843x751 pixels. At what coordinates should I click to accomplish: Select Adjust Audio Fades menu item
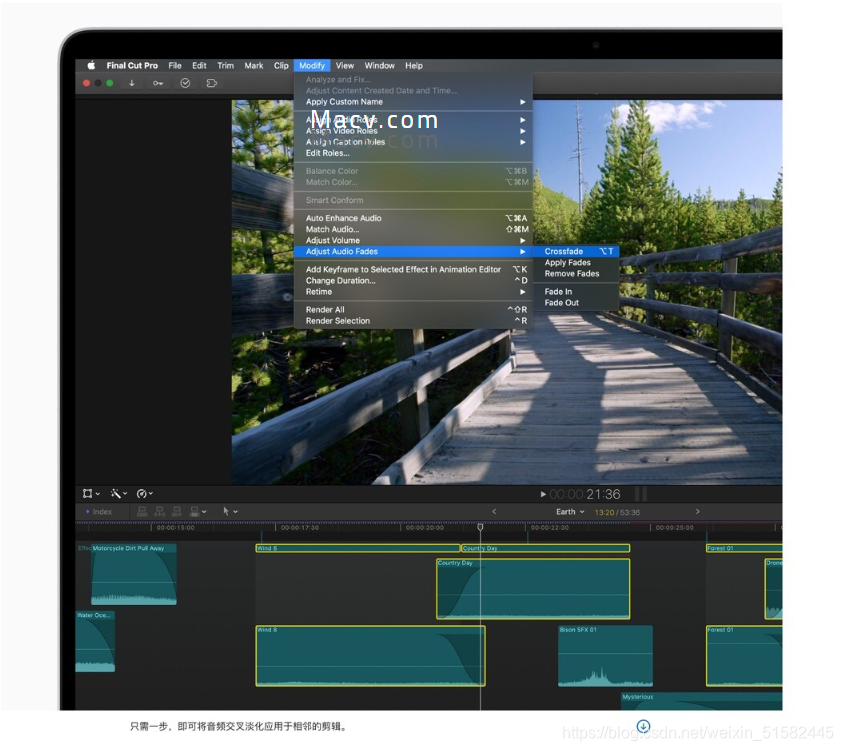coord(413,252)
